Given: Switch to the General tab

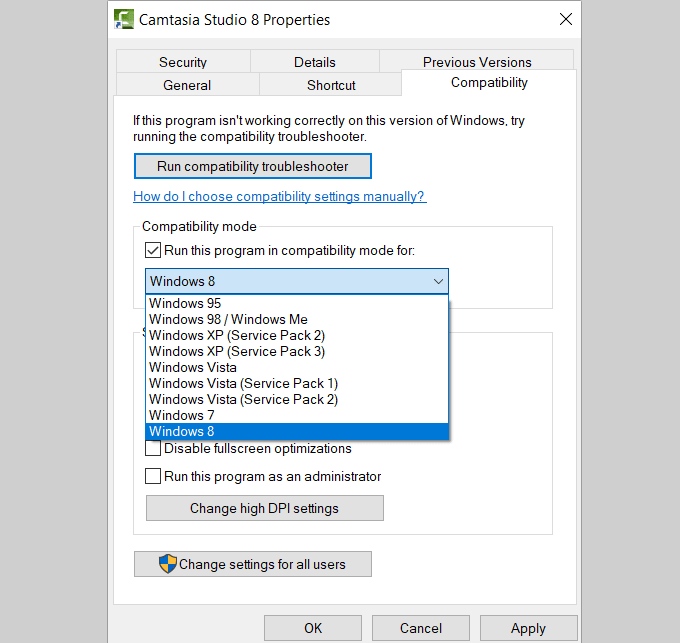Looking at the screenshot, I should point(187,85).
